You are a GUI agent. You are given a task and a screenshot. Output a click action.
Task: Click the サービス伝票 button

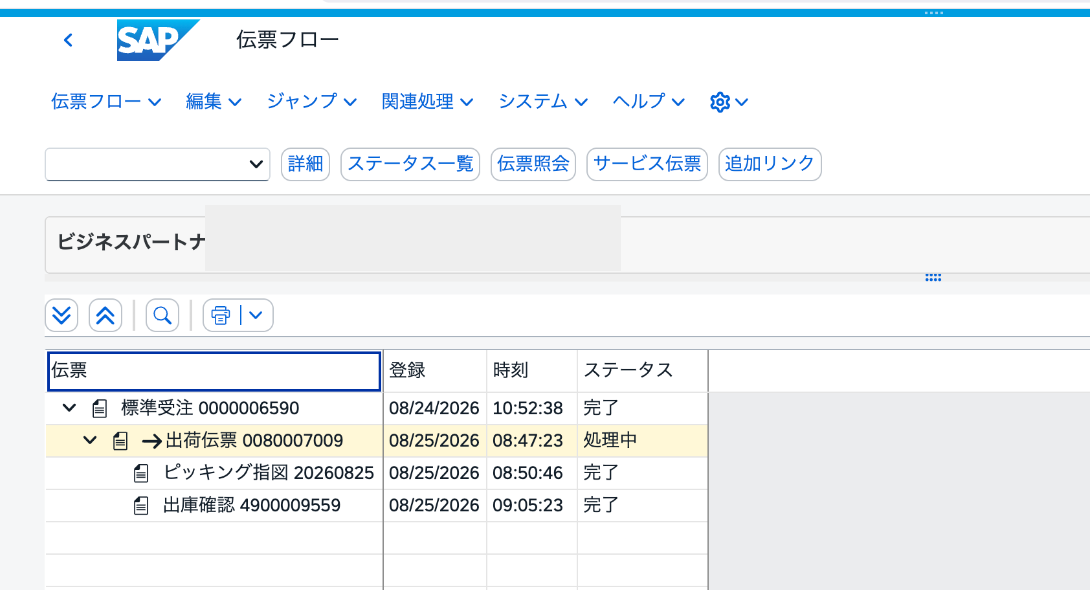click(647, 164)
